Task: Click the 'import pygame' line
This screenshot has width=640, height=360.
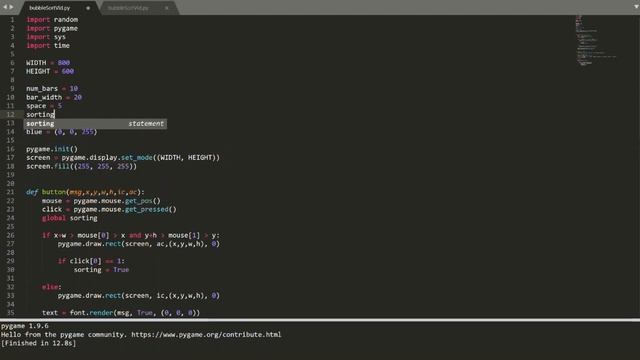Action: coord(52,28)
